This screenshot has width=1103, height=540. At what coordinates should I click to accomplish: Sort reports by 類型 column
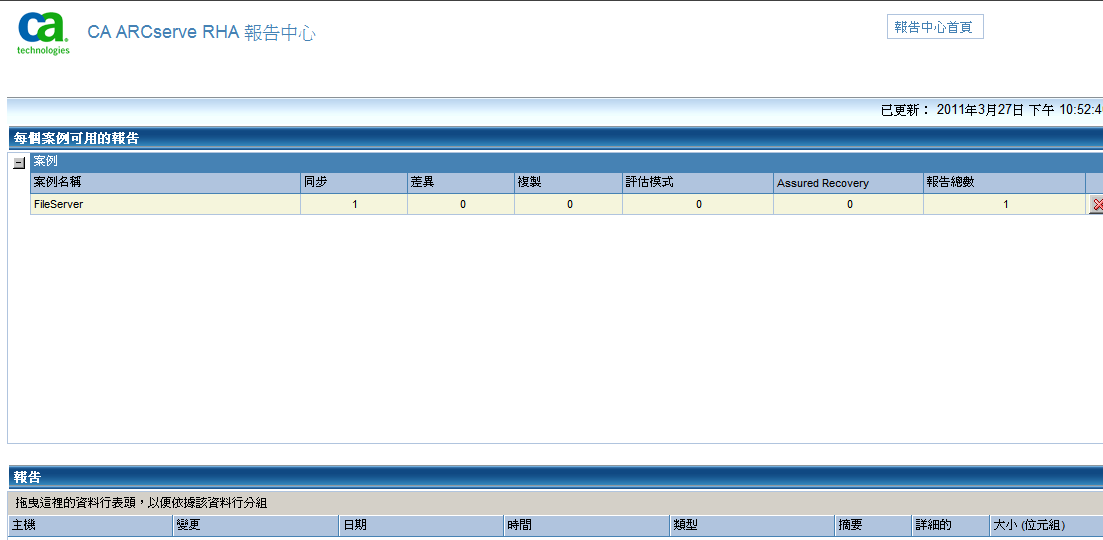[x=752, y=525]
